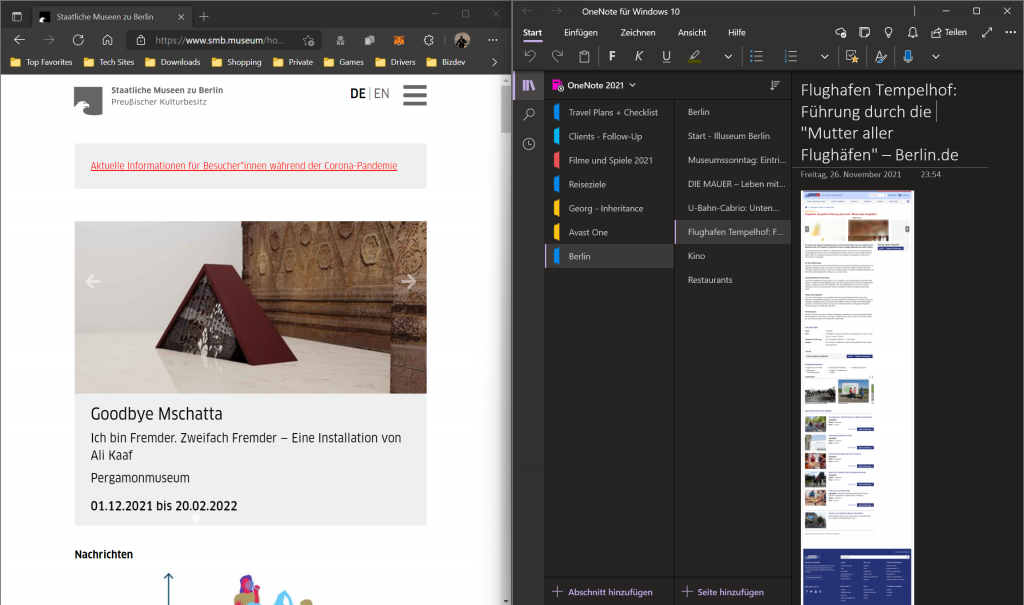Open the Start ribbon tab
The height and width of the screenshot is (605, 1024).
(x=532, y=33)
